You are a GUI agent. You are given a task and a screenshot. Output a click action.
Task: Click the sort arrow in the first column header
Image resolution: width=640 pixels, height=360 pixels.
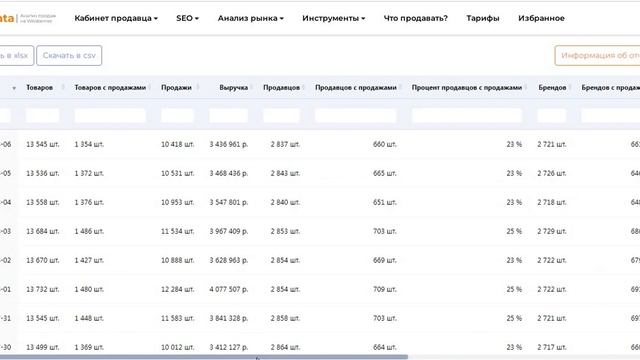click(14, 88)
